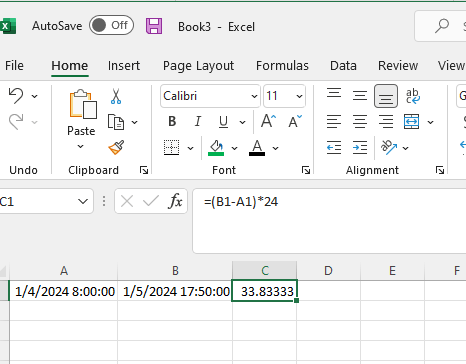This screenshot has height=364, width=466.
Task: Click the Undo arrow icon
Action: pyautogui.click(x=16, y=96)
